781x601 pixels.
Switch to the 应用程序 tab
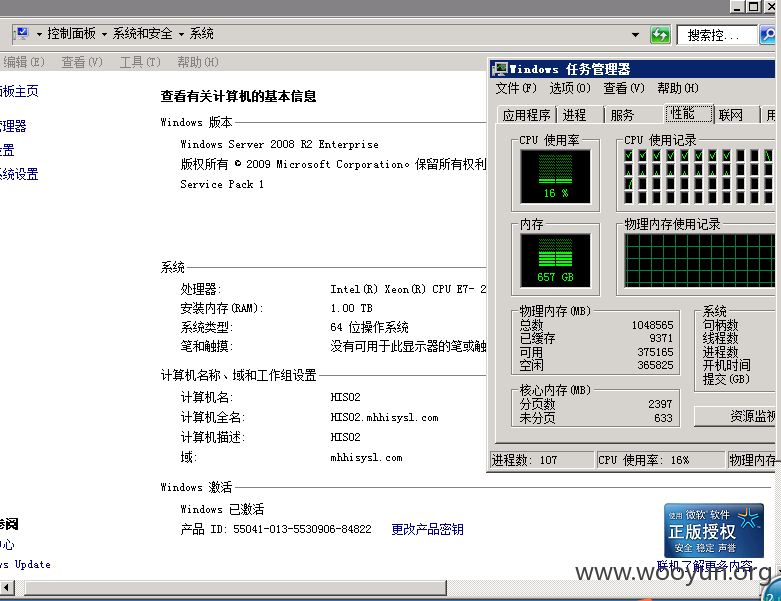click(526, 115)
